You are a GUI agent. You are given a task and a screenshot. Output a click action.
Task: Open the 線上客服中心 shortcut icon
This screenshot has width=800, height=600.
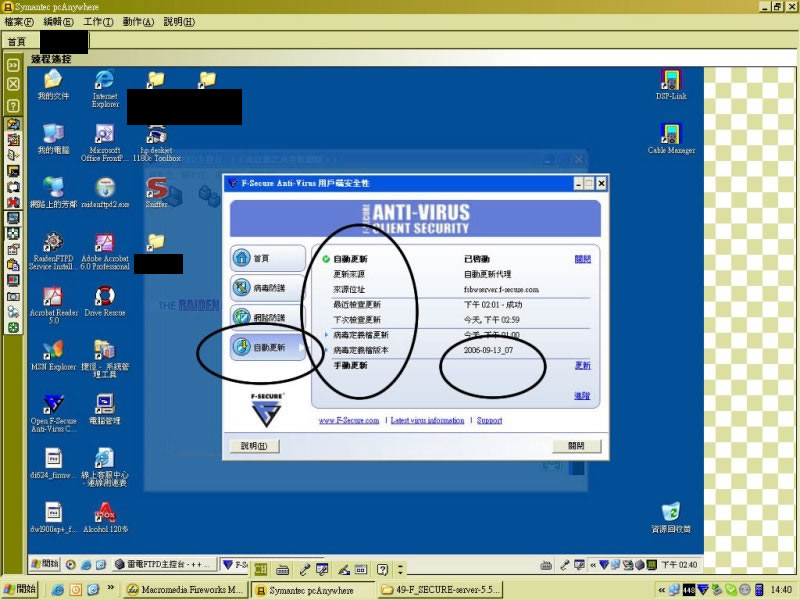click(x=105, y=467)
